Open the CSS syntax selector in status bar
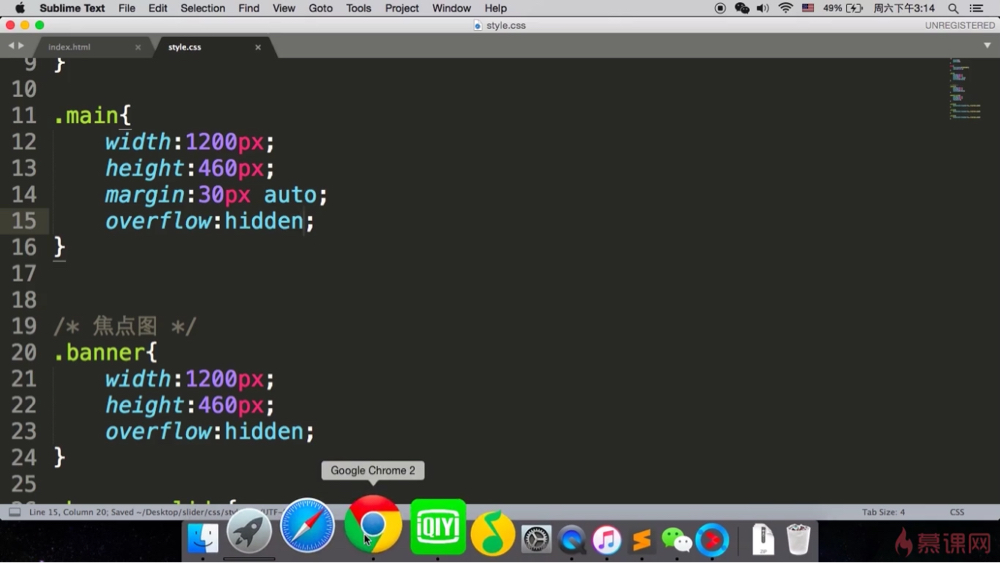The width and height of the screenshot is (1000, 563). [957, 512]
